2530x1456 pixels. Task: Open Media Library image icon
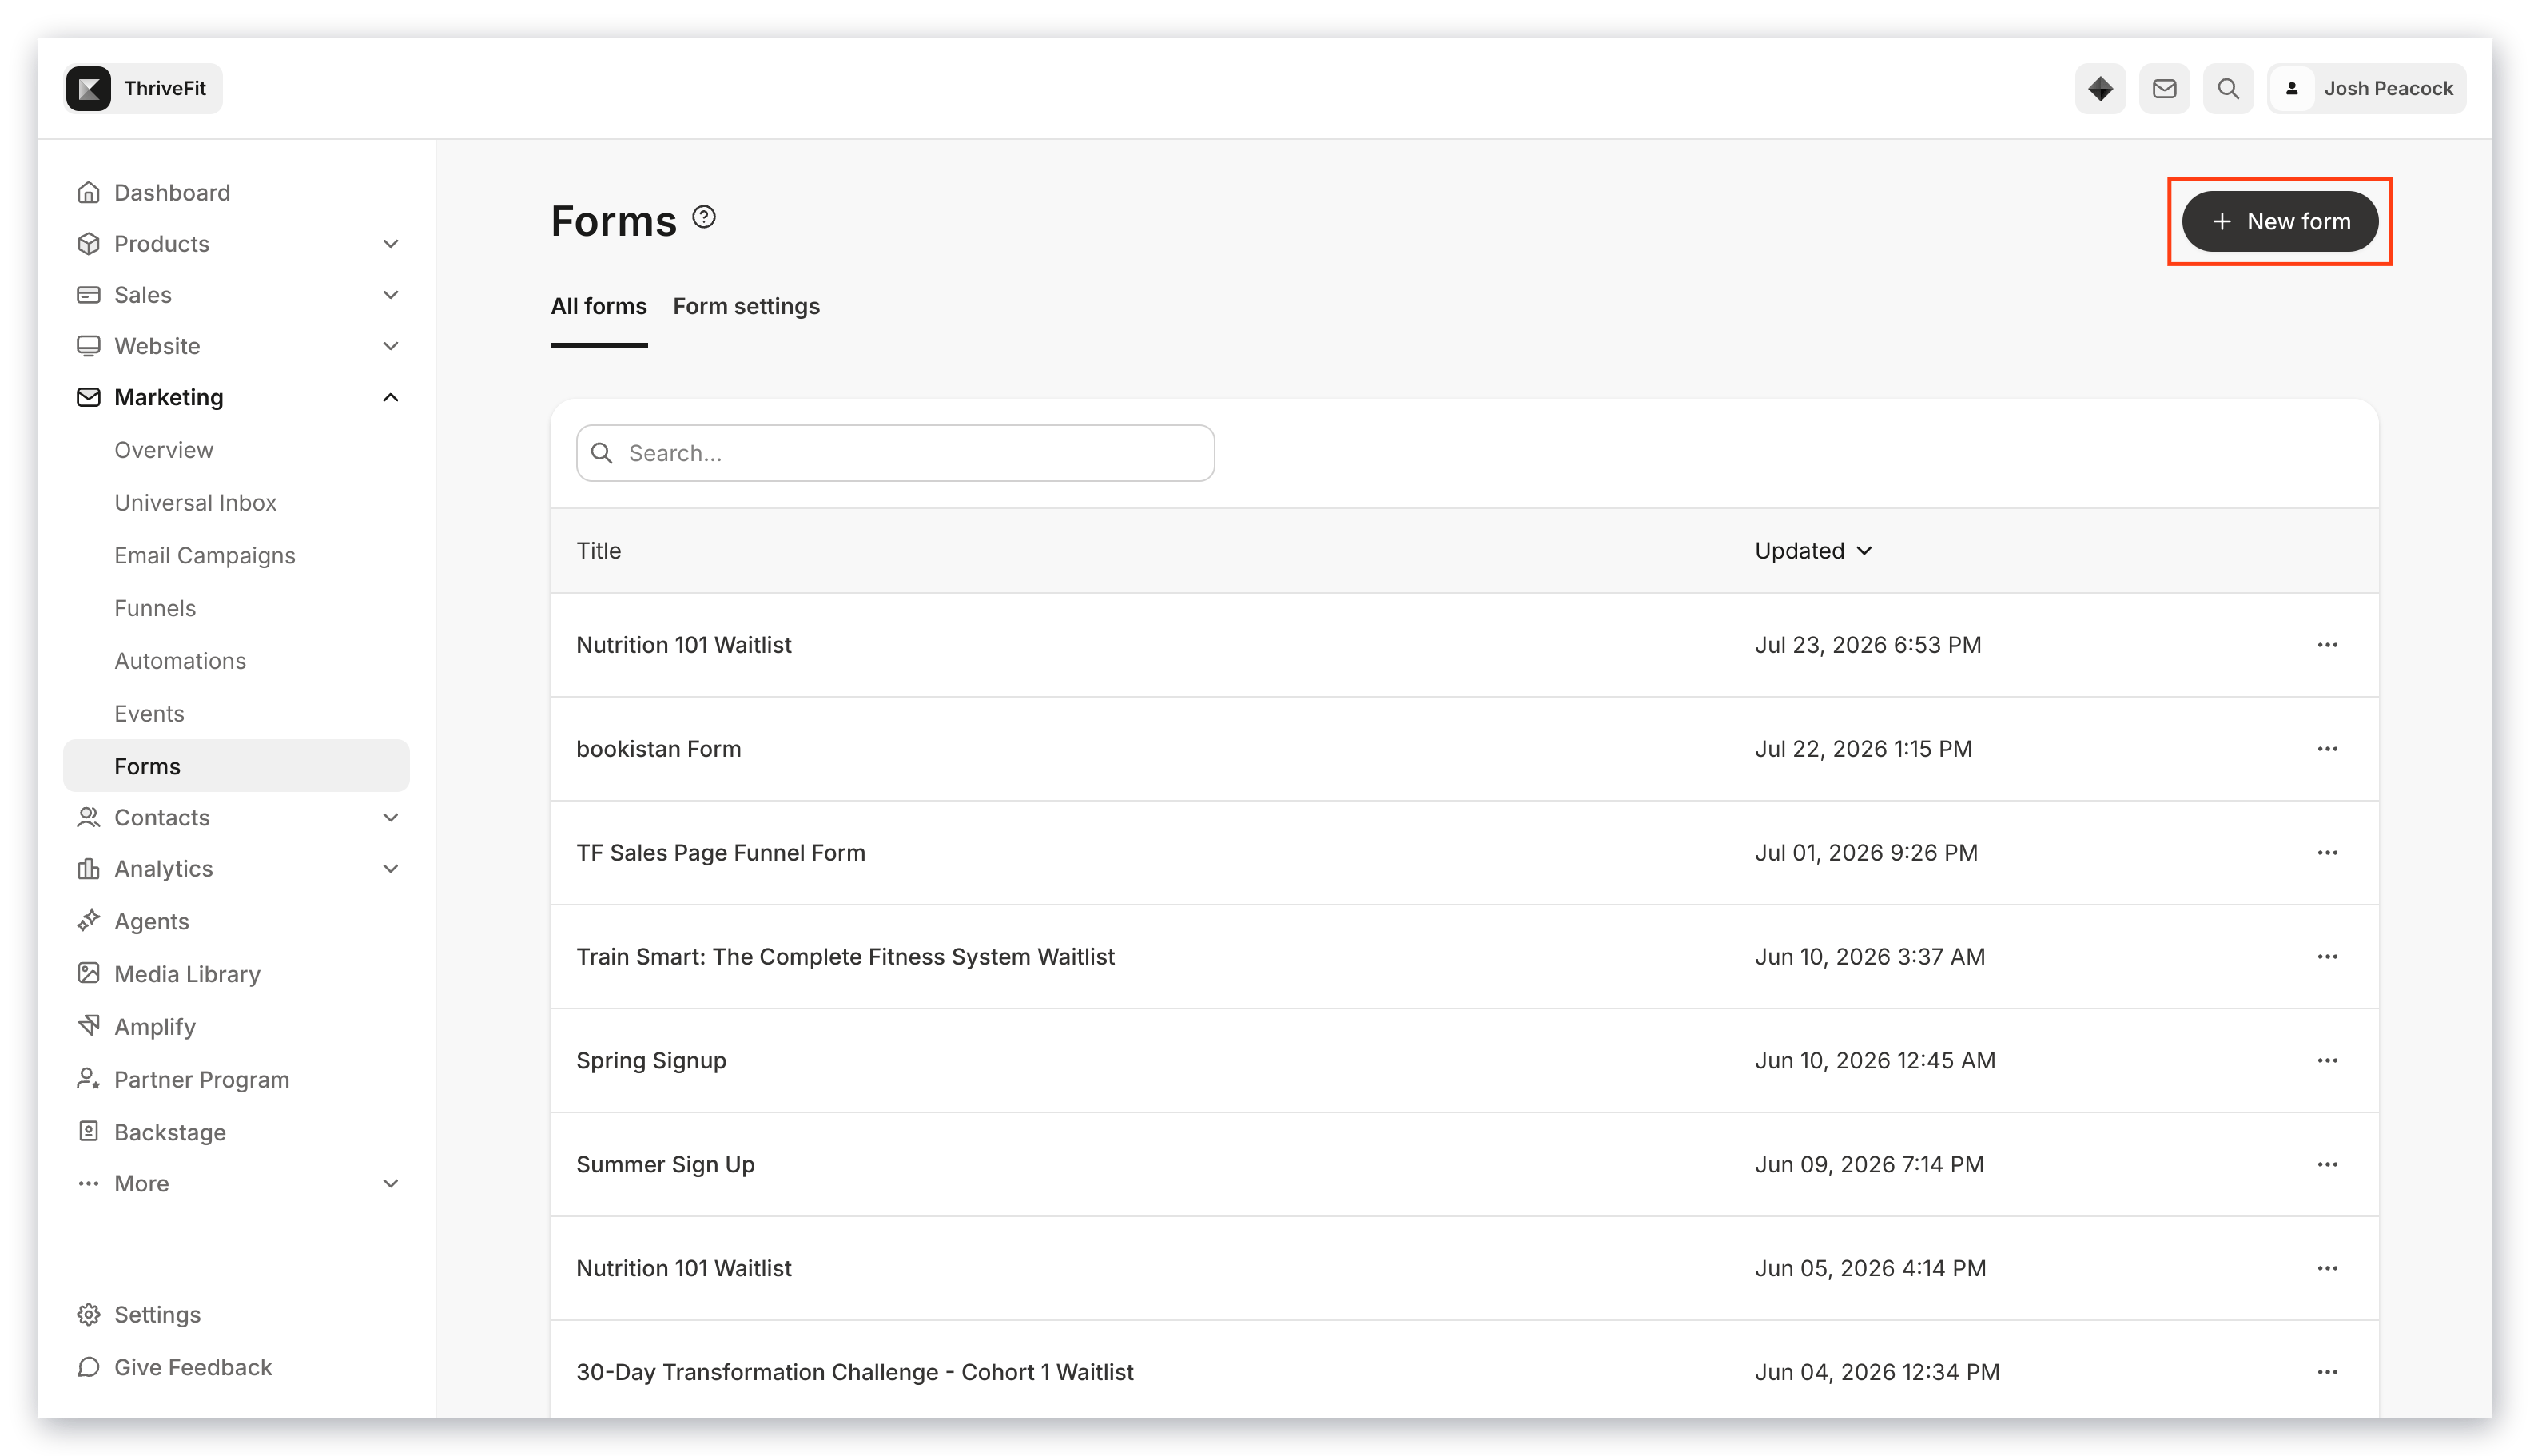point(88,973)
